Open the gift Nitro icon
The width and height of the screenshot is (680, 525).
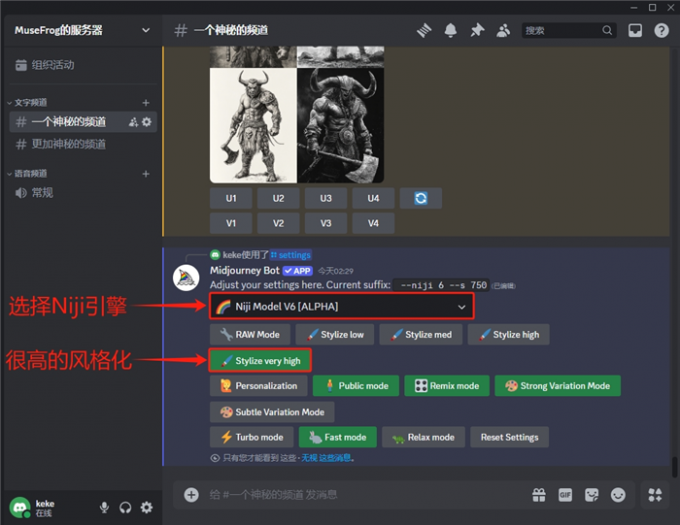[539, 495]
